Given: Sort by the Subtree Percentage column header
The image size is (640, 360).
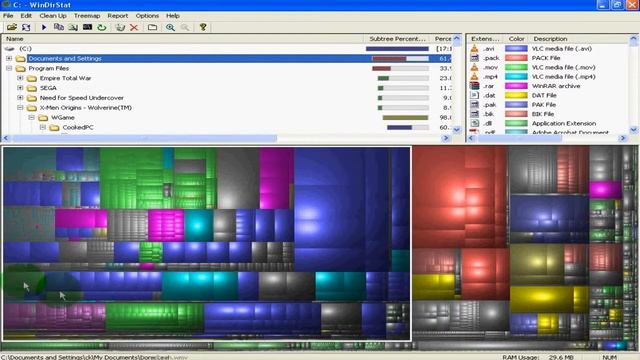Looking at the screenshot, I should tap(398, 39).
